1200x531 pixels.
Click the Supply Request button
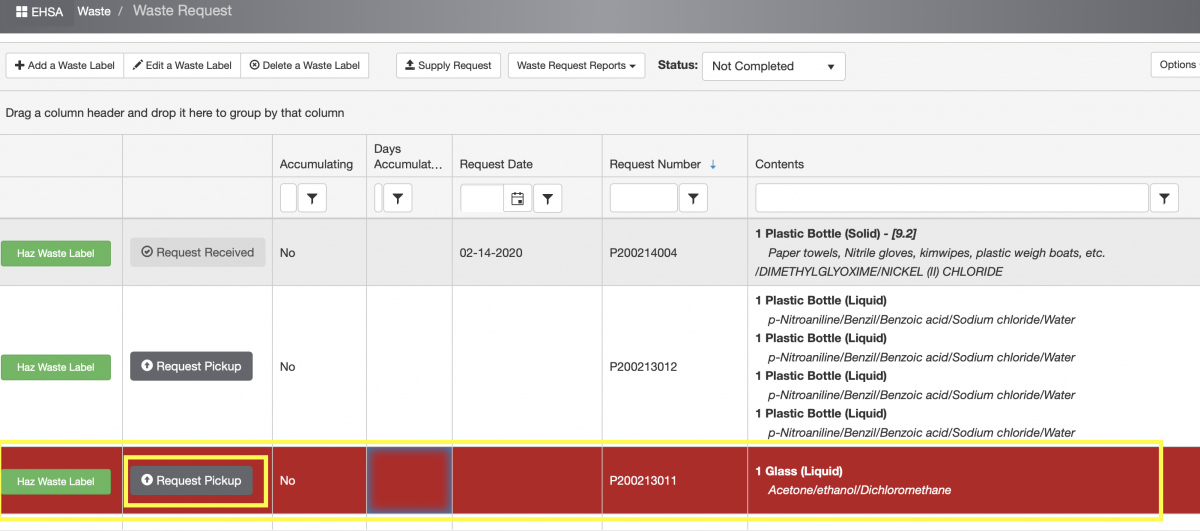(x=447, y=66)
